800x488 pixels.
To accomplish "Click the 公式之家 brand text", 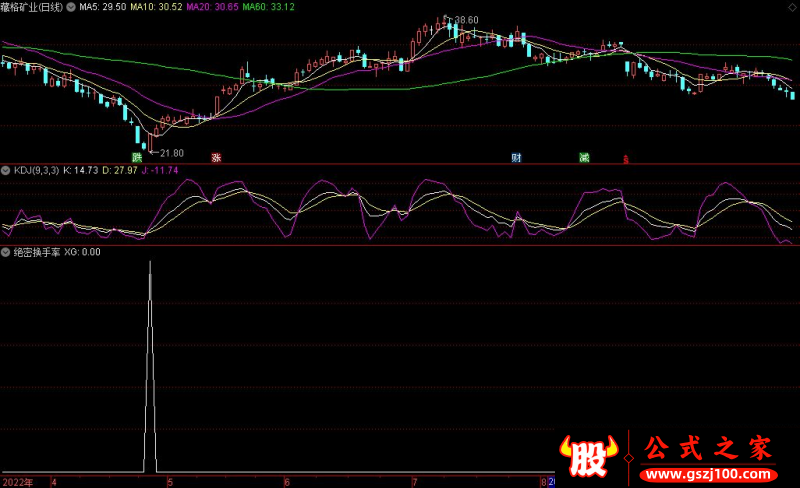I will [706, 446].
